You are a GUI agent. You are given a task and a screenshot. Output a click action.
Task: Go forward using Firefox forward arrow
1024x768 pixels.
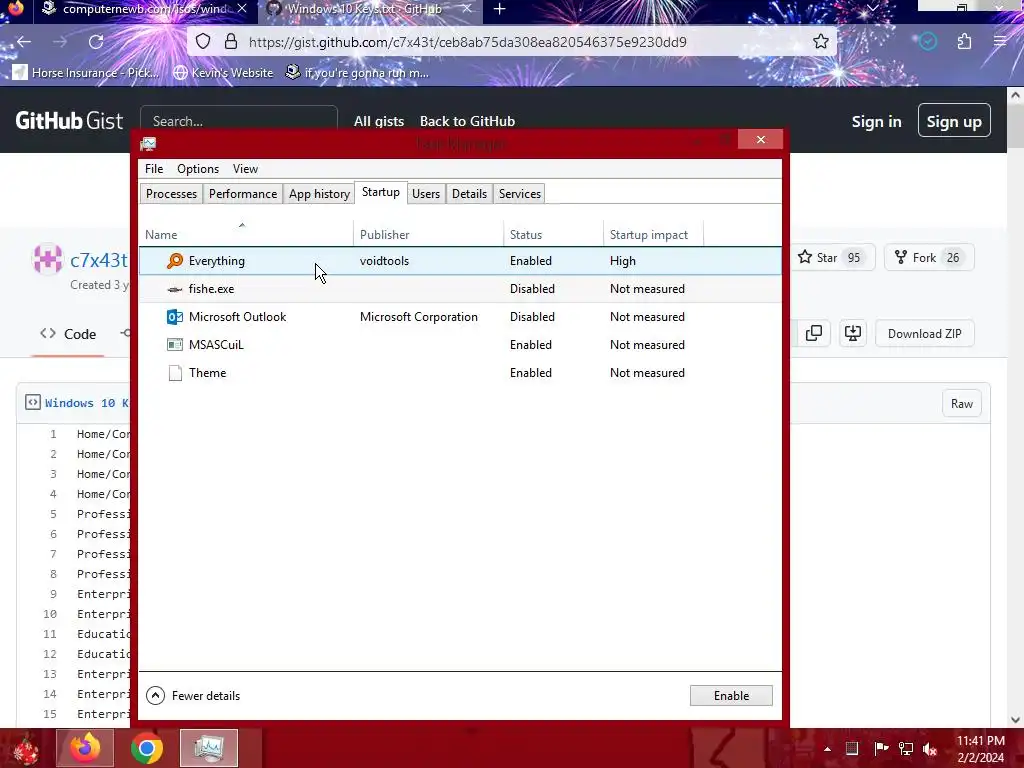pos(60,42)
